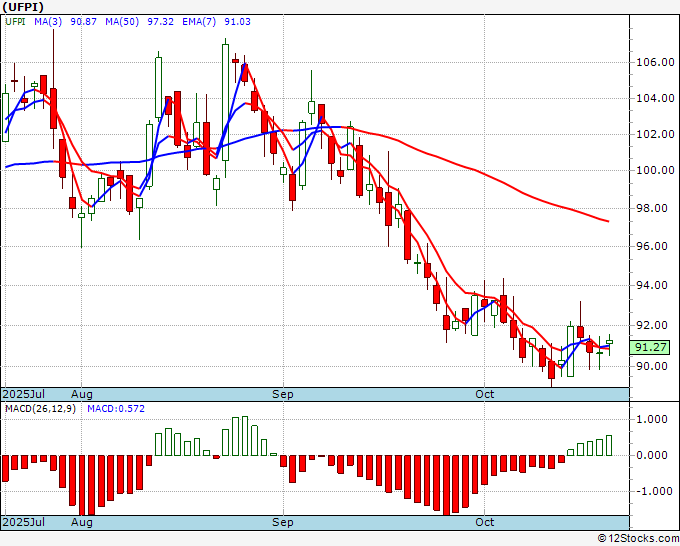The height and width of the screenshot is (546, 680).
Task: Click the 100.00 price axis label
Action: (655, 170)
